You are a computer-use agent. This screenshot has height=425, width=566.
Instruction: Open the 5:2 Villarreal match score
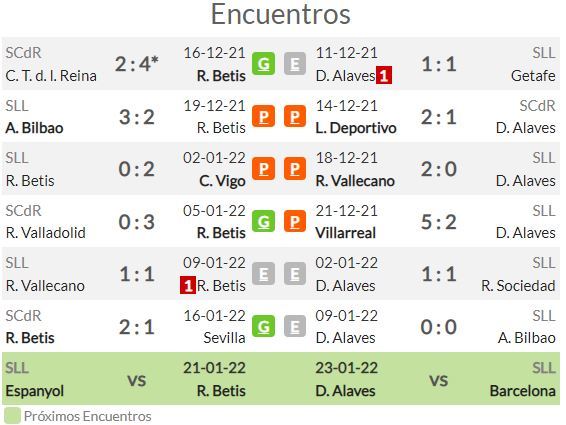(439, 222)
